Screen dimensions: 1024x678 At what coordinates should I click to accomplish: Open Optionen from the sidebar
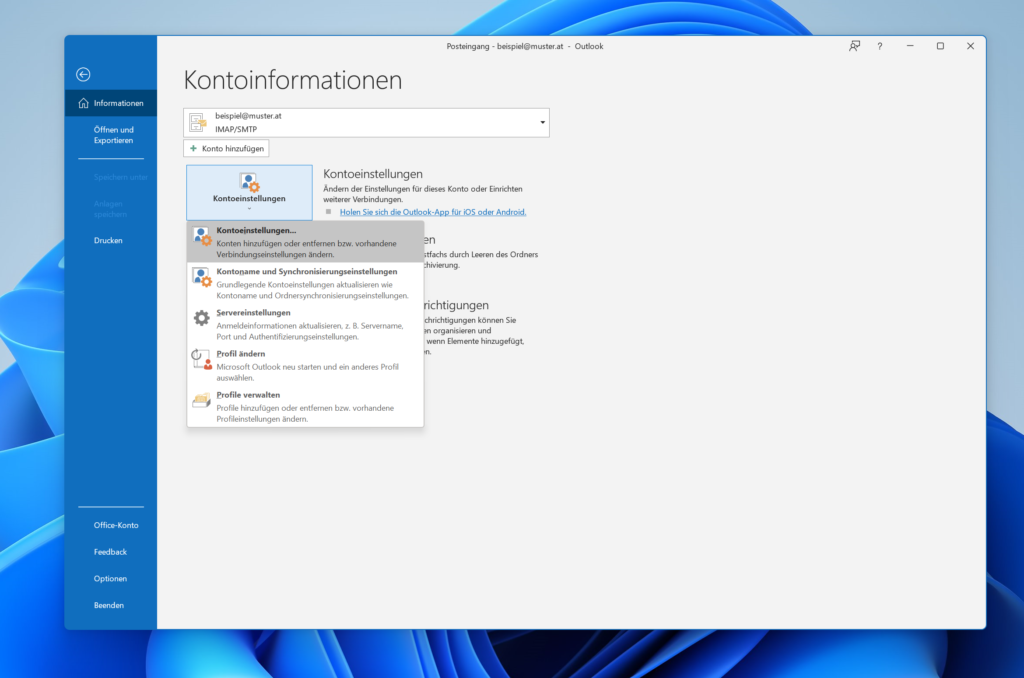(x=110, y=578)
